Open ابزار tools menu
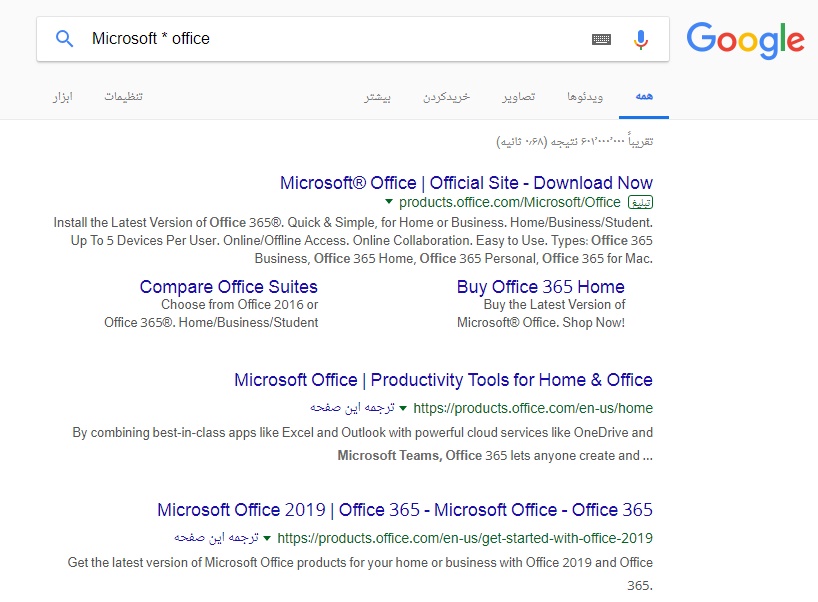Image resolution: width=818 pixels, height=602 pixels. tap(63, 97)
